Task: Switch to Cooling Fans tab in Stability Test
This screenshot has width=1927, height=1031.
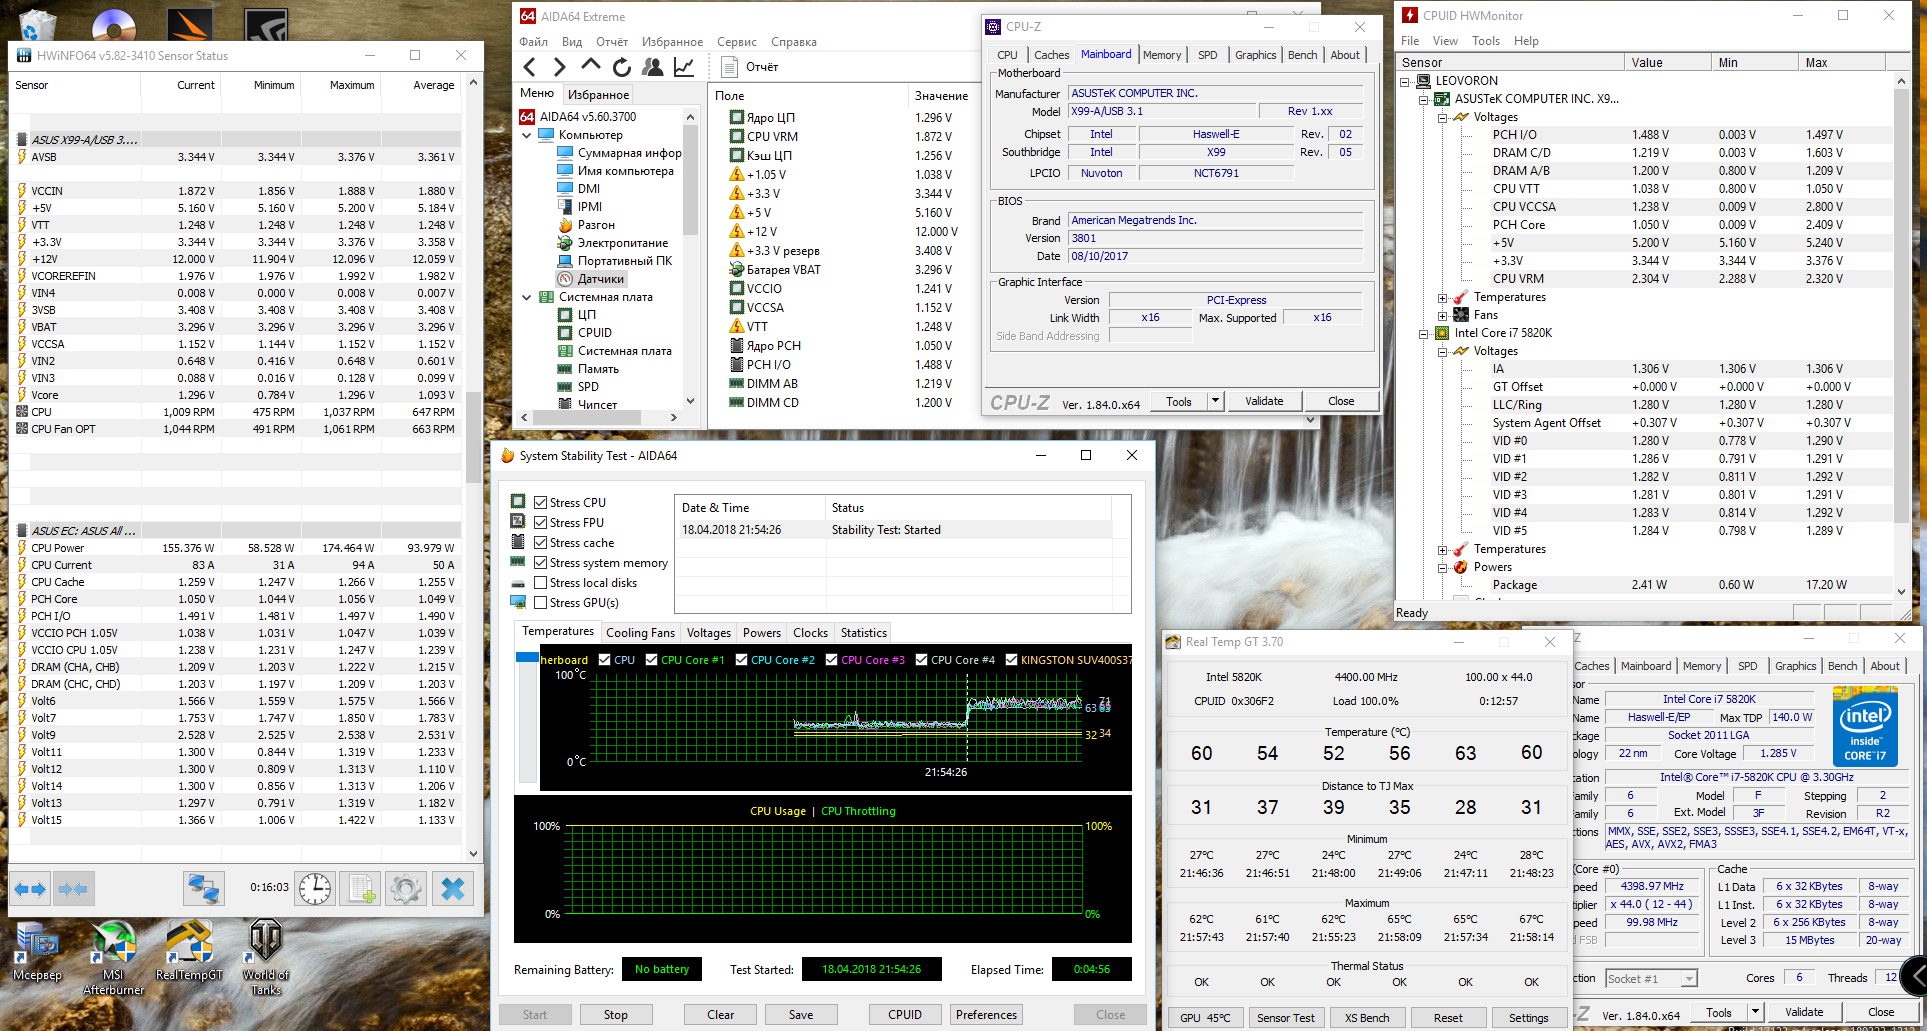Action: 640,633
